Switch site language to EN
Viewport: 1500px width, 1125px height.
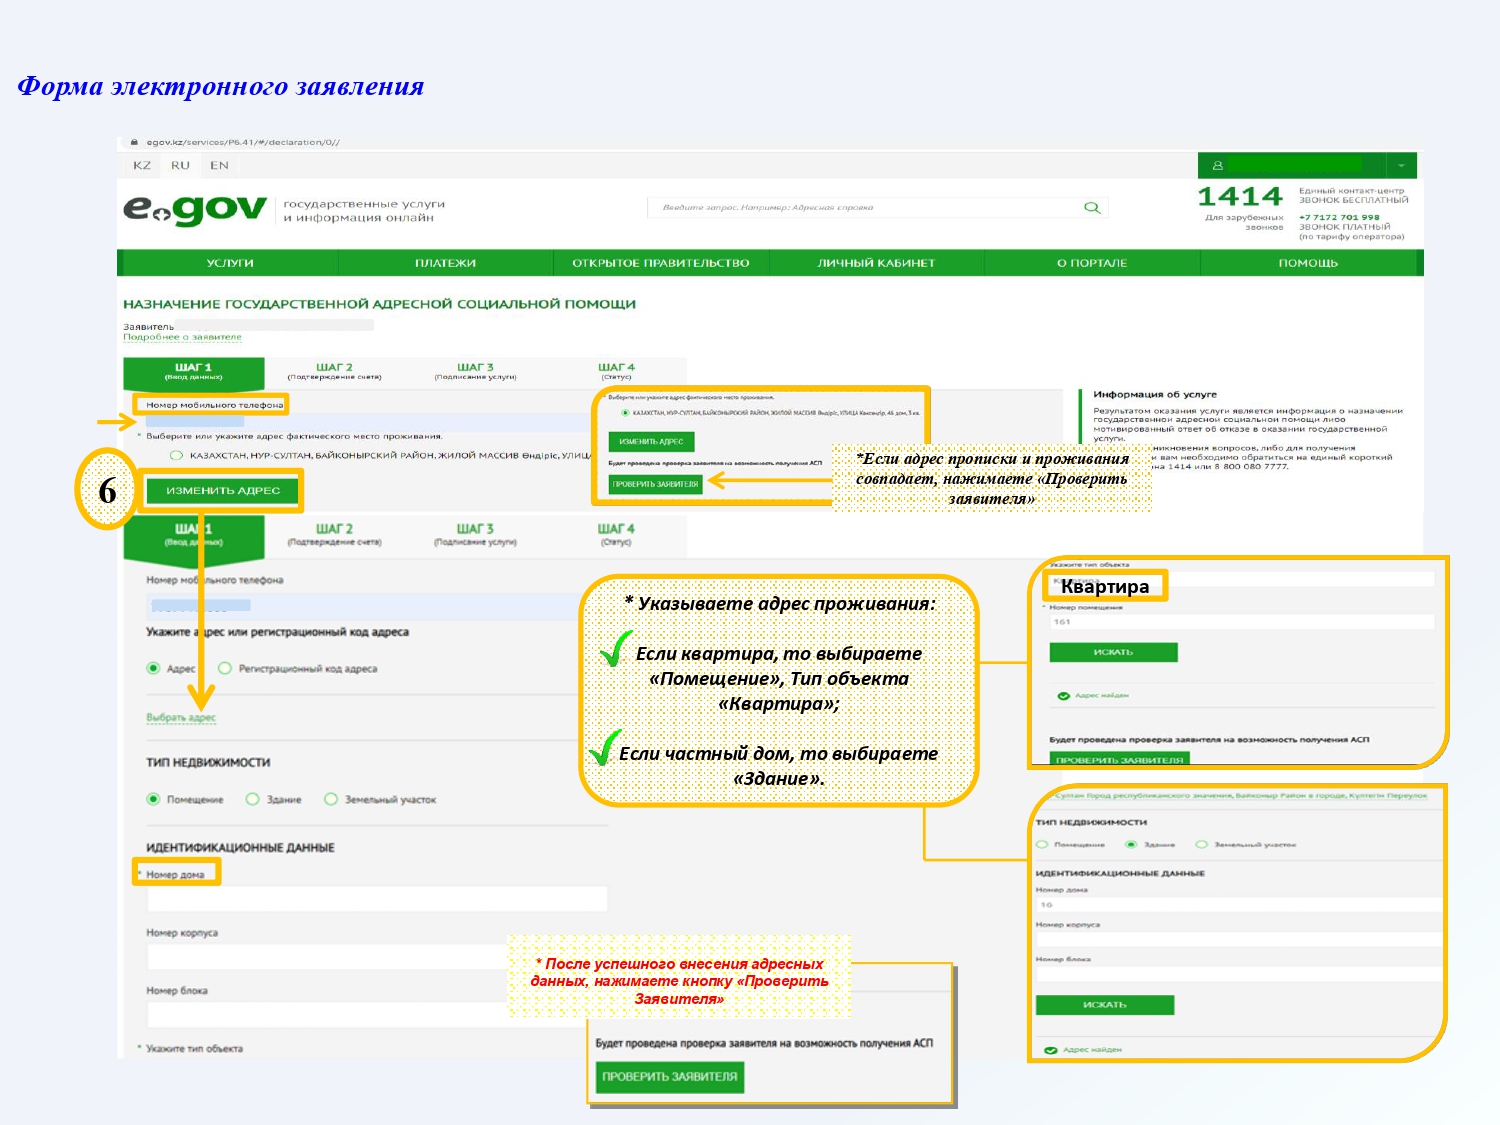[x=219, y=165]
